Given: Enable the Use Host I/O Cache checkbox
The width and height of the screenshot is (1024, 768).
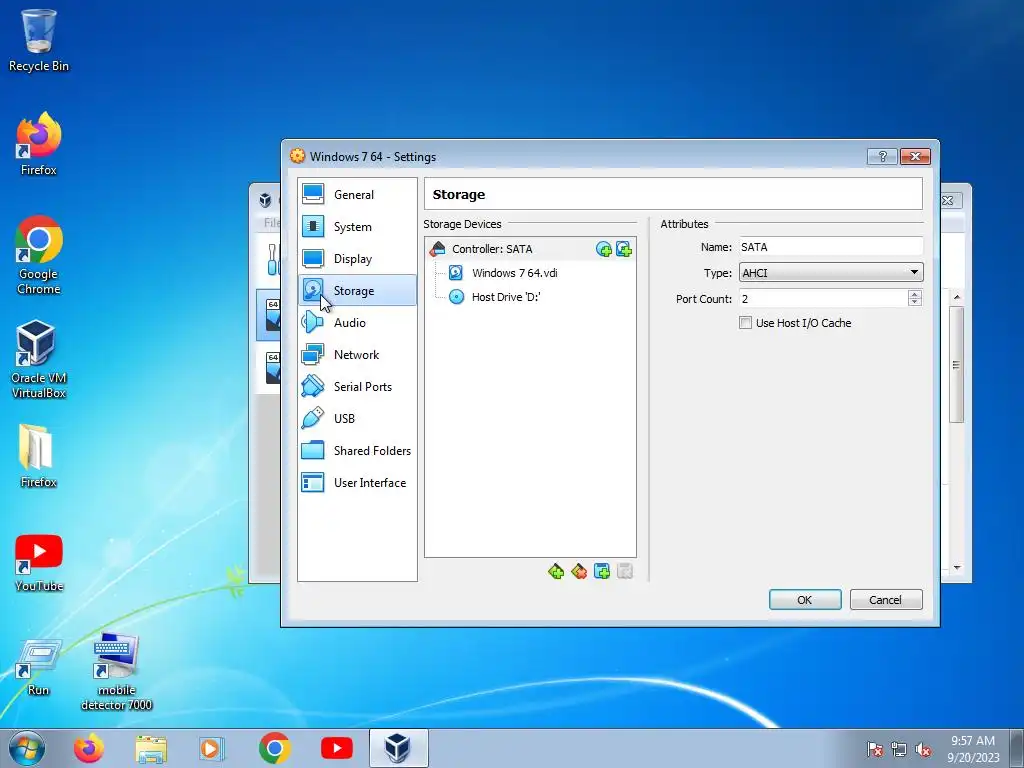Looking at the screenshot, I should pos(745,323).
